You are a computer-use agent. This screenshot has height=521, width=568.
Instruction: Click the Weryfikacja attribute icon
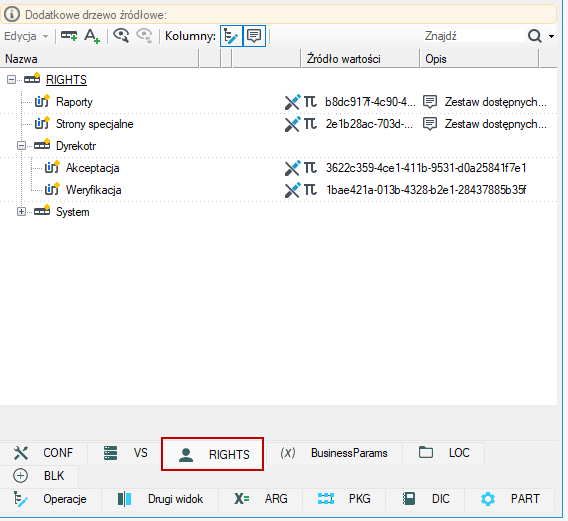[x=52, y=189]
